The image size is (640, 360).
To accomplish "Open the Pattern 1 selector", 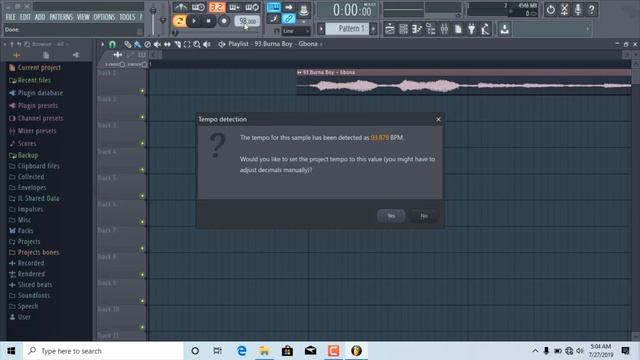I will click(x=347, y=29).
